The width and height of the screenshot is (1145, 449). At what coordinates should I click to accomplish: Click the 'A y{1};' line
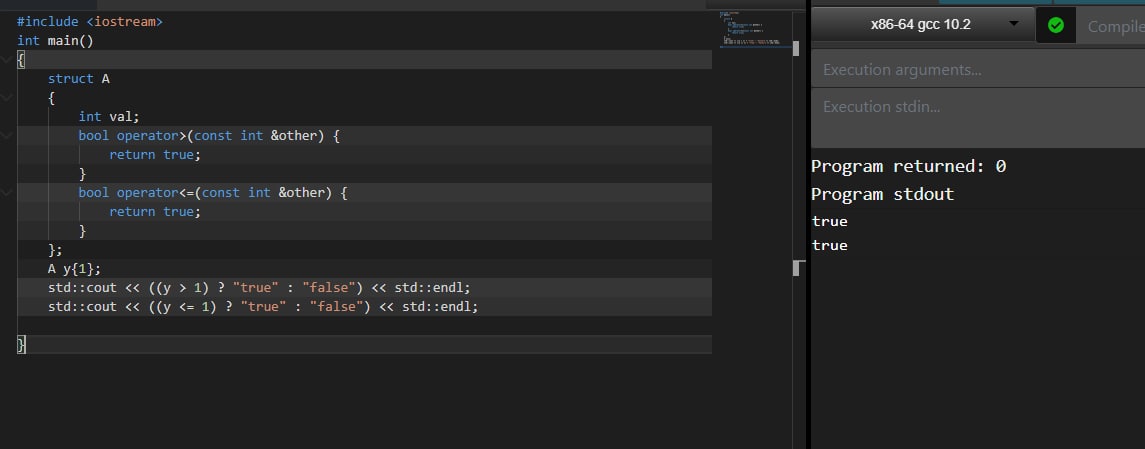74,268
